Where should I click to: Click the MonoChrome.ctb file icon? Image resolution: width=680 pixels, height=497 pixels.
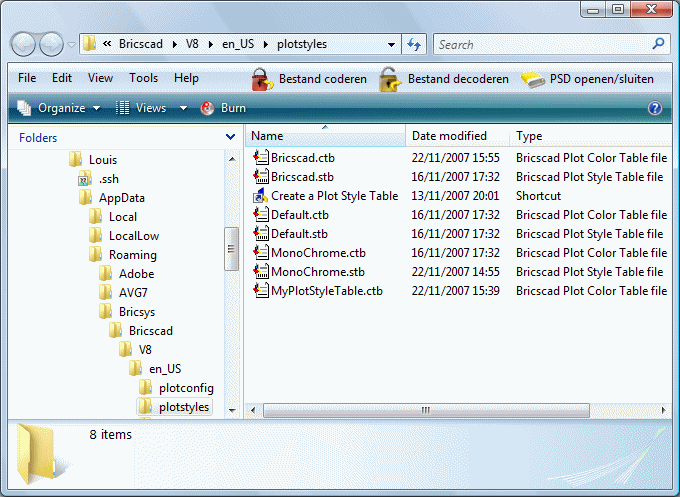tap(261, 253)
